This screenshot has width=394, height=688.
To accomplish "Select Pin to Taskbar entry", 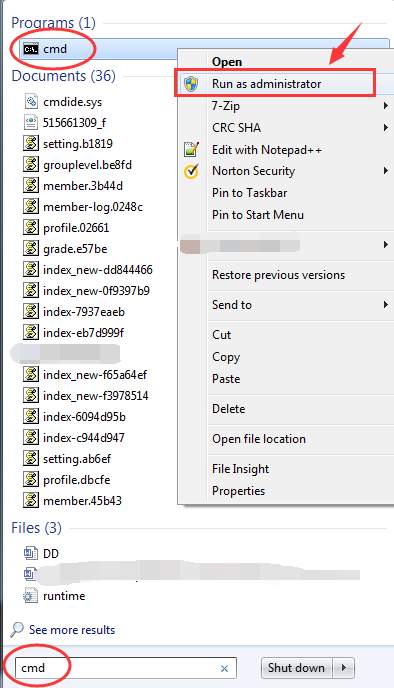I will tap(250, 193).
